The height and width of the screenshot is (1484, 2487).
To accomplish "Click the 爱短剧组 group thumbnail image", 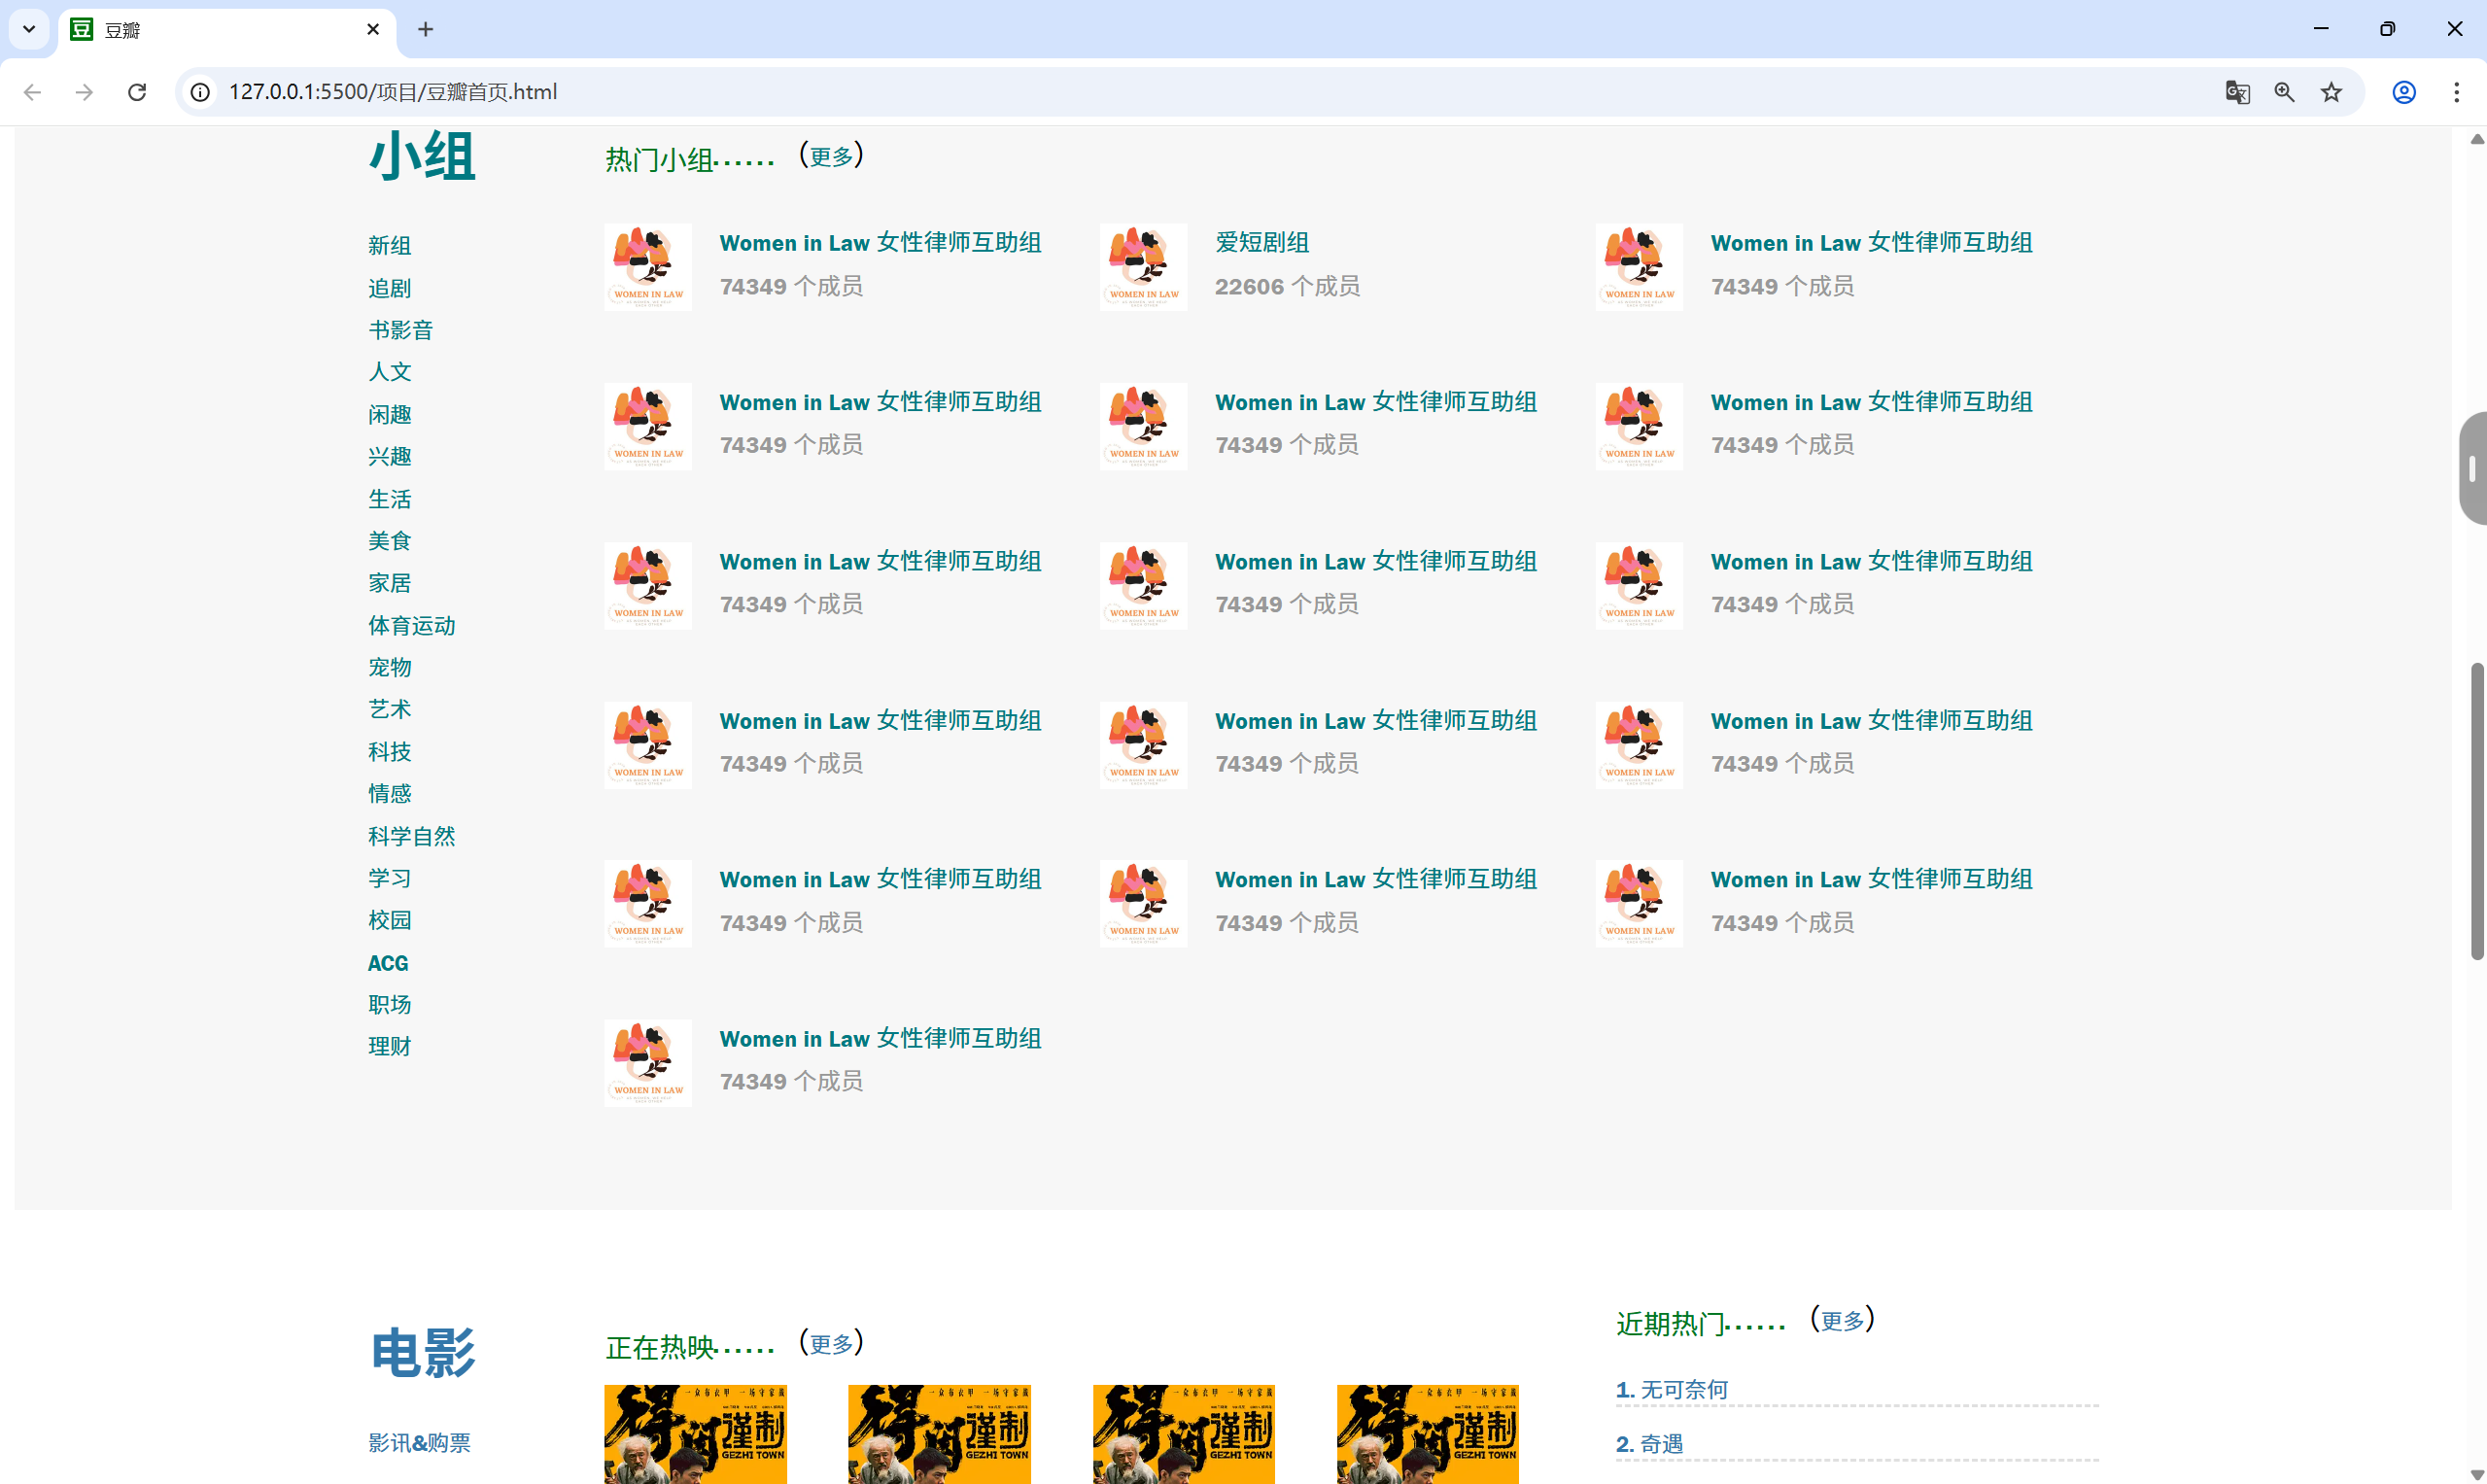I will tap(1143, 267).
